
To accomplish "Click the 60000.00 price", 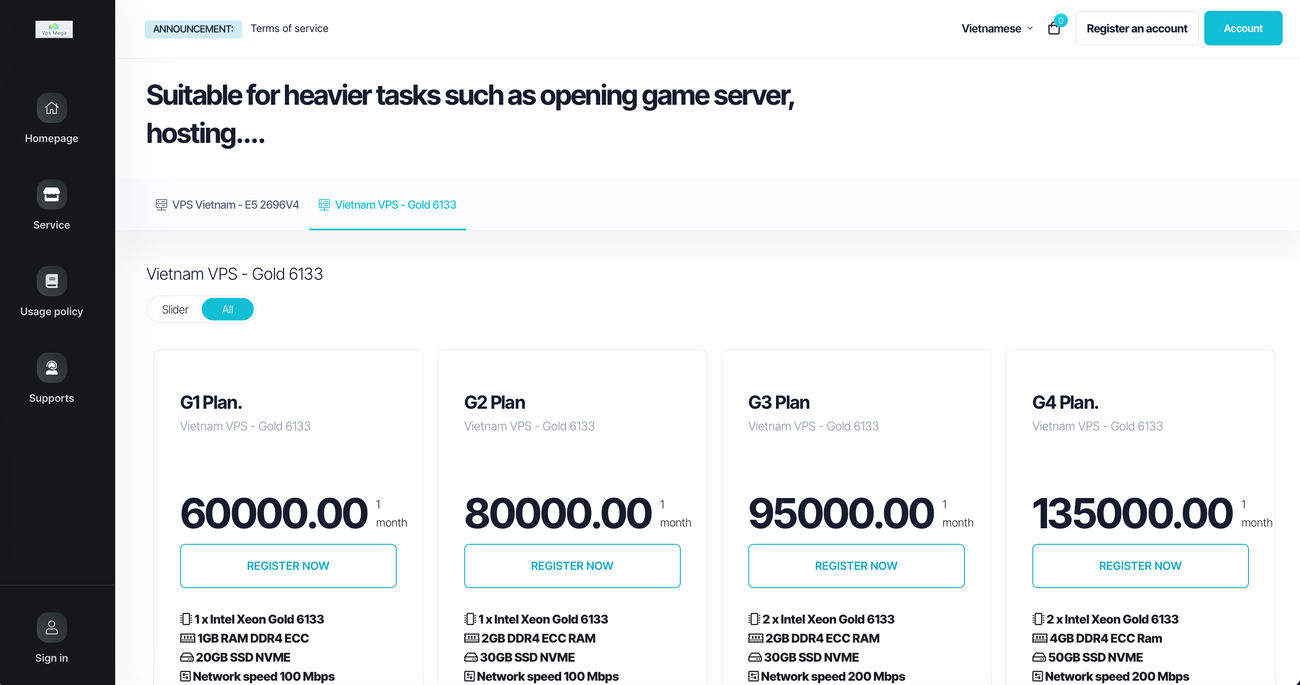I will pyautogui.click(x=274, y=514).
